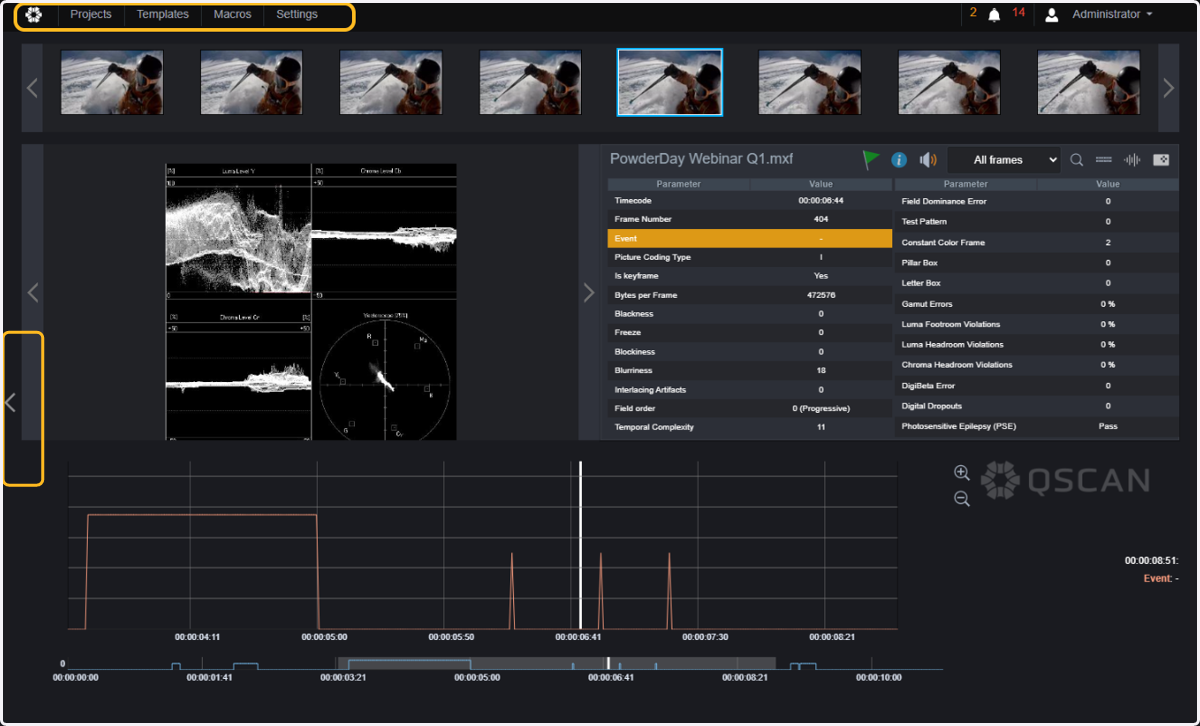The width and height of the screenshot is (1200, 726).
Task: Open the Templates menu
Action: 163,15
